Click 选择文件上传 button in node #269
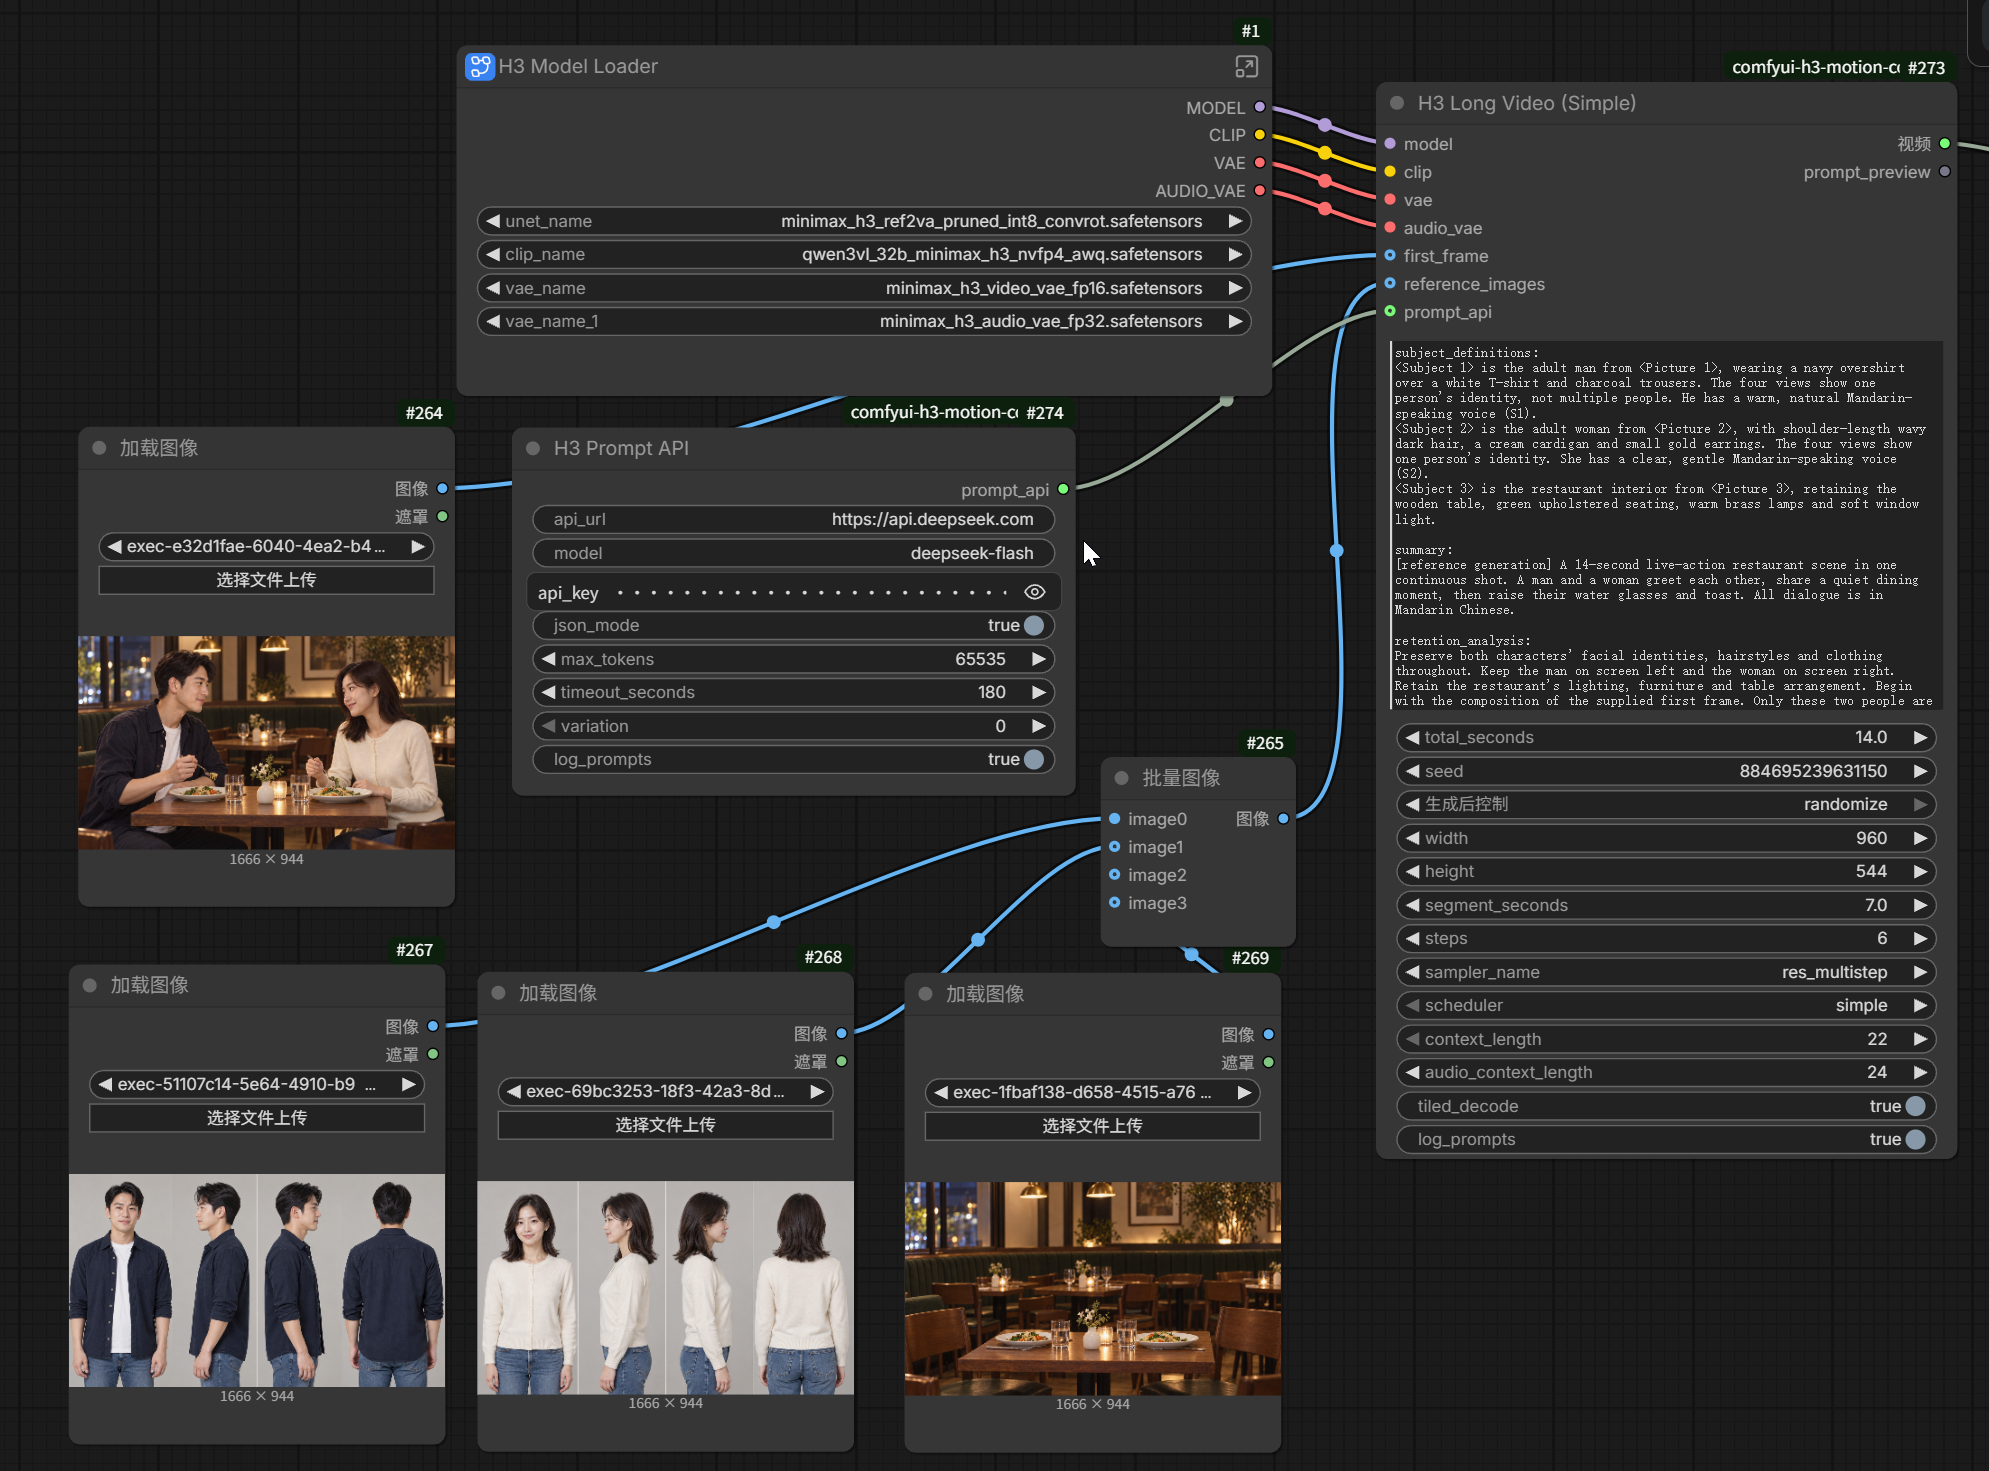Image resolution: width=1989 pixels, height=1471 pixels. coord(1092,1126)
